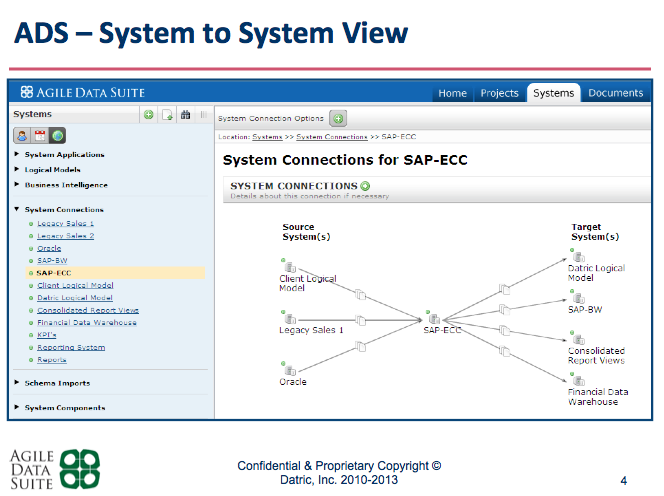Open the Consolidated Report Views sidebar link

[88, 310]
